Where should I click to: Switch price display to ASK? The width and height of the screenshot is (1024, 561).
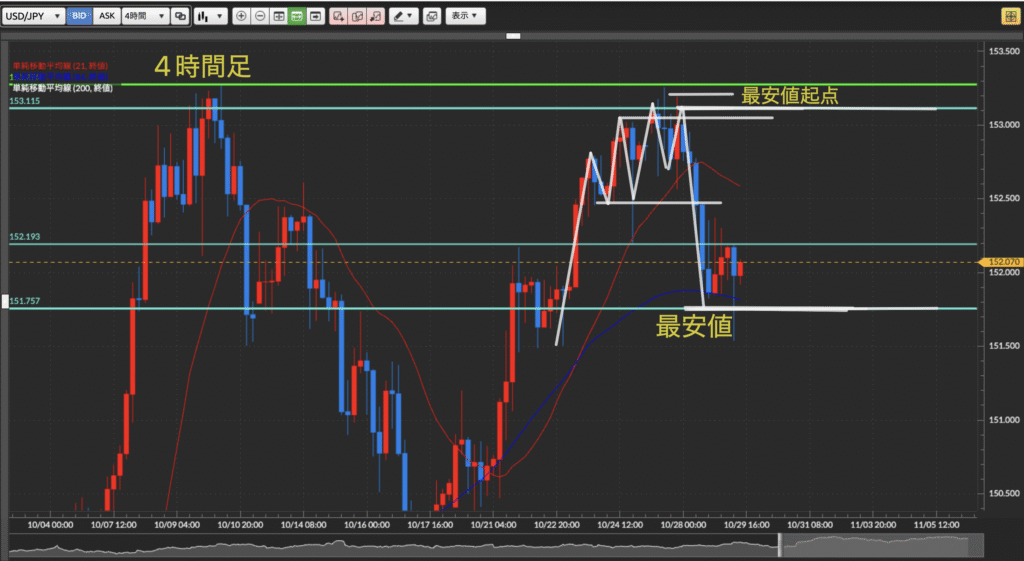point(105,16)
